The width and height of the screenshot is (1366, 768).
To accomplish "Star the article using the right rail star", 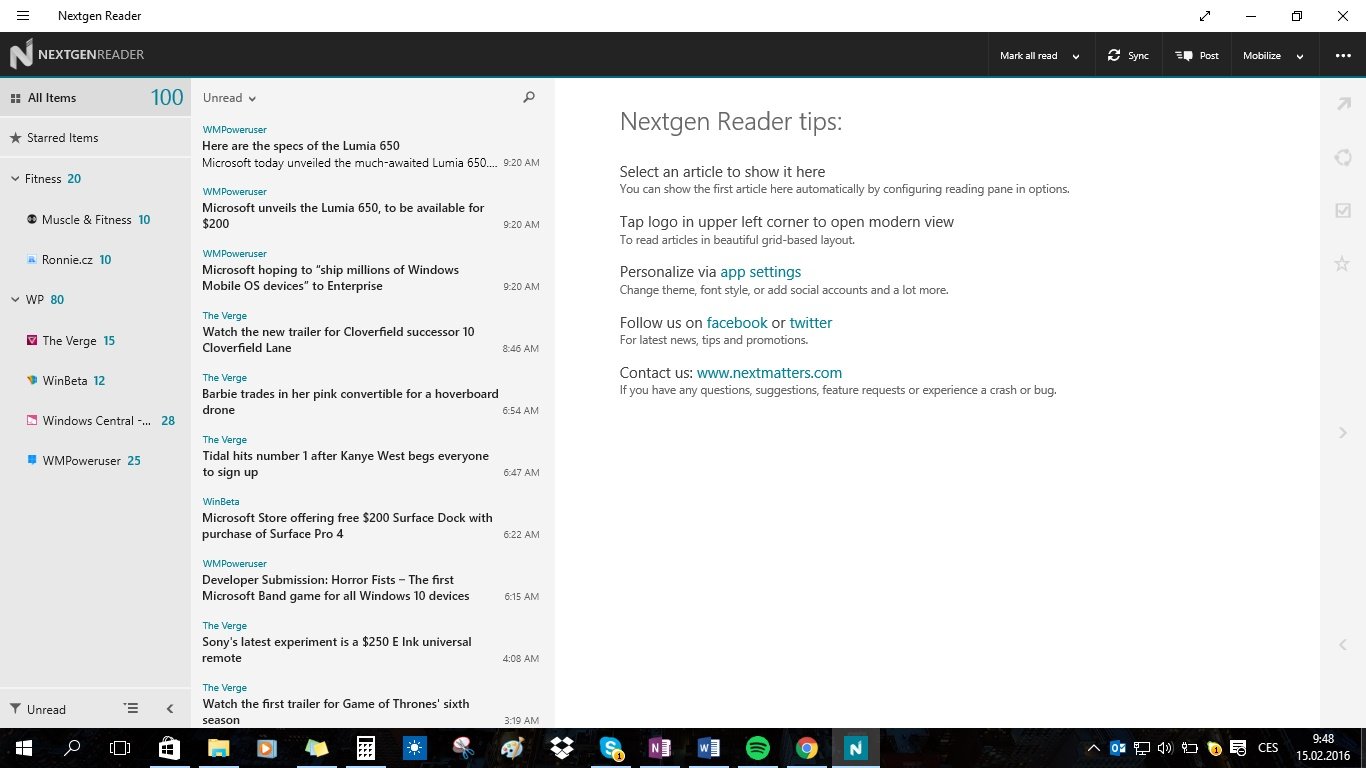I will (1343, 264).
